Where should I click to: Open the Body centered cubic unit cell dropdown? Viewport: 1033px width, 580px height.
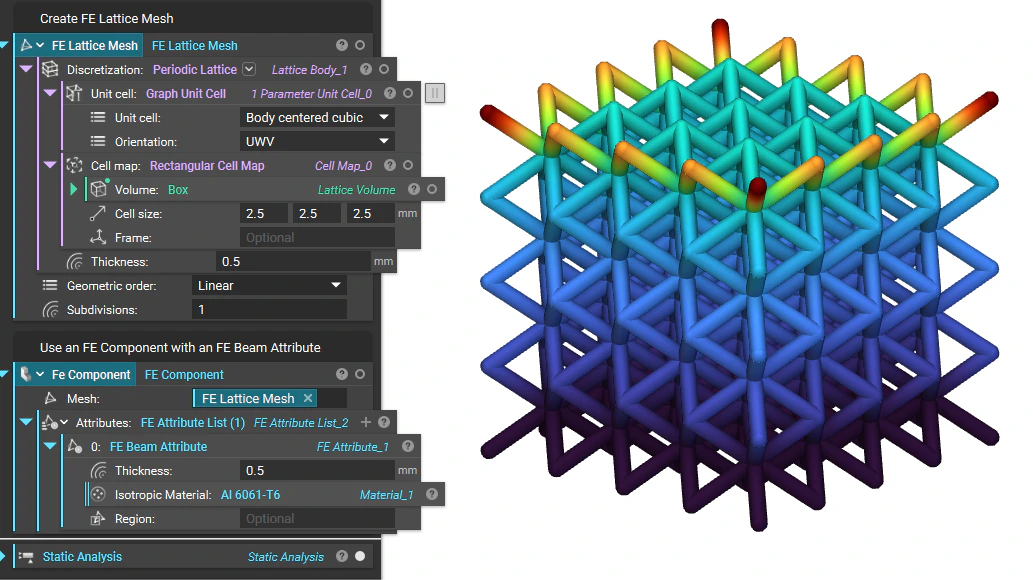pos(384,117)
